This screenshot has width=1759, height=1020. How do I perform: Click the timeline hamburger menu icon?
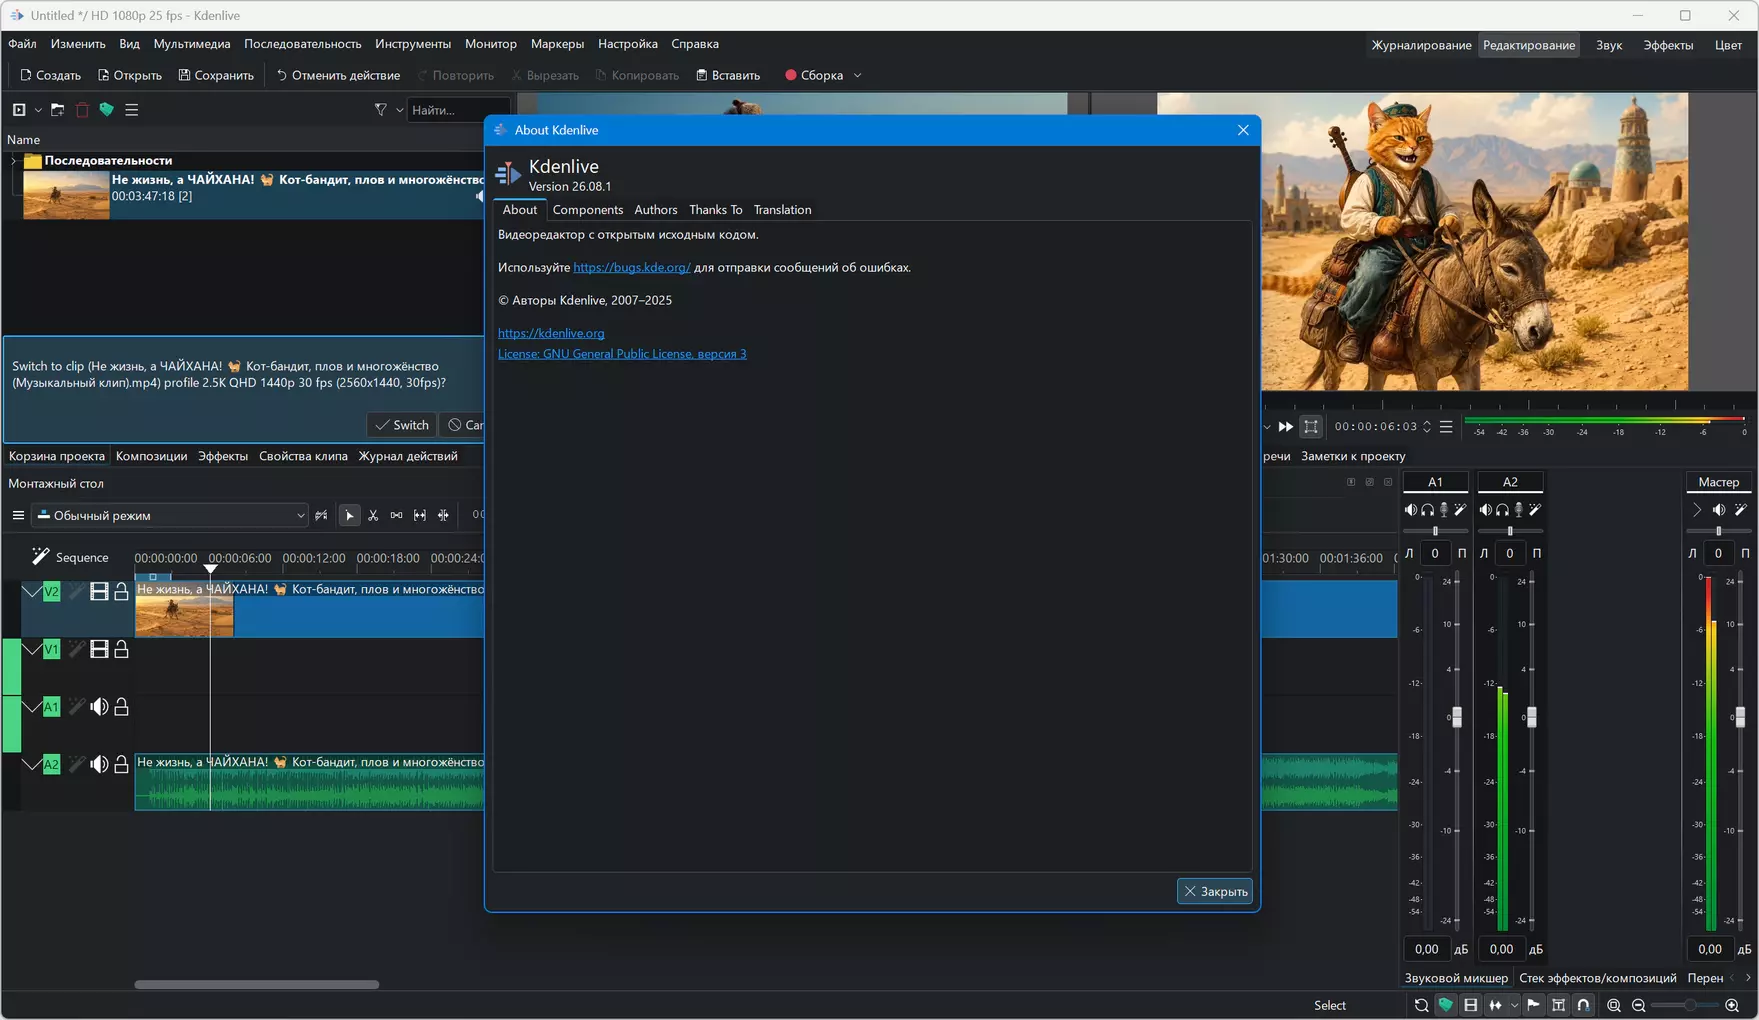tap(18, 516)
